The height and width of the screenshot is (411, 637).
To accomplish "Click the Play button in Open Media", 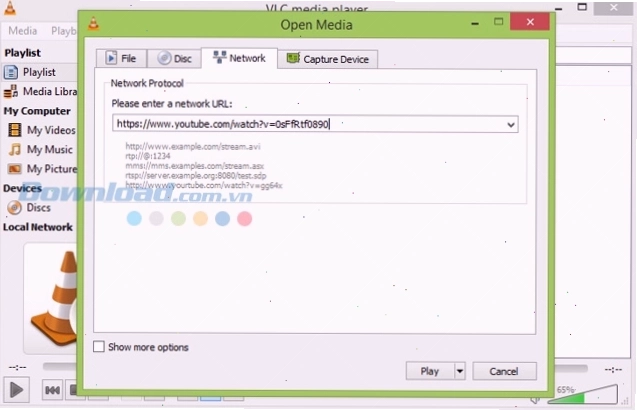I will [430, 371].
